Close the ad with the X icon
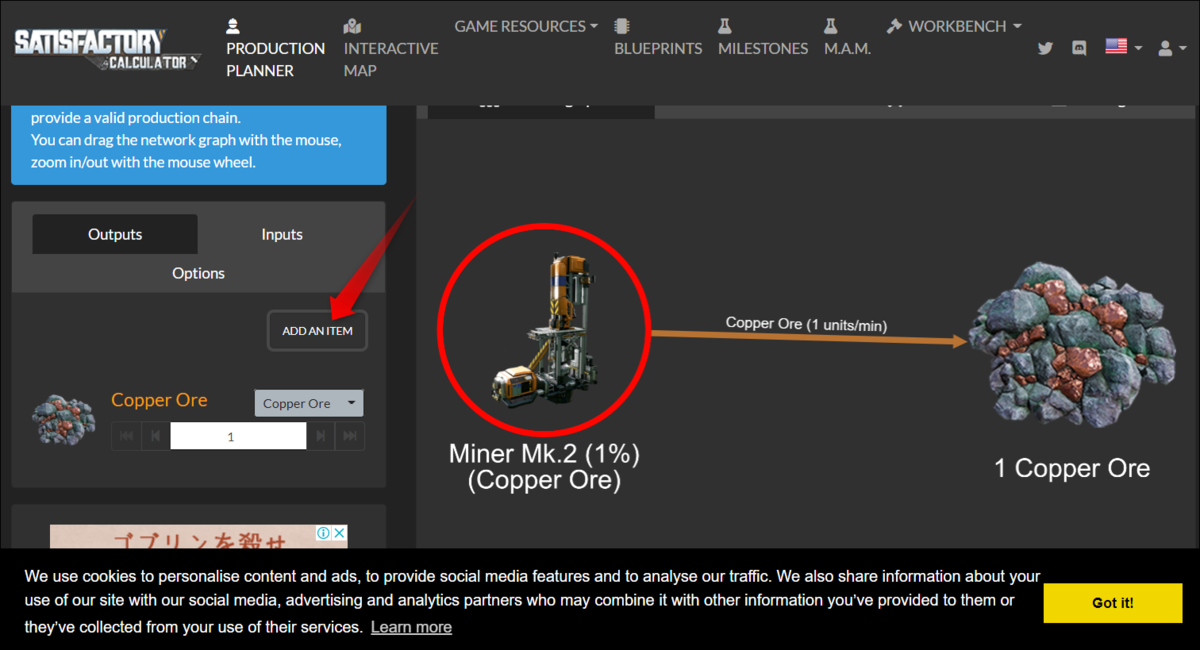The image size is (1200, 650). pyautogui.click(x=339, y=533)
